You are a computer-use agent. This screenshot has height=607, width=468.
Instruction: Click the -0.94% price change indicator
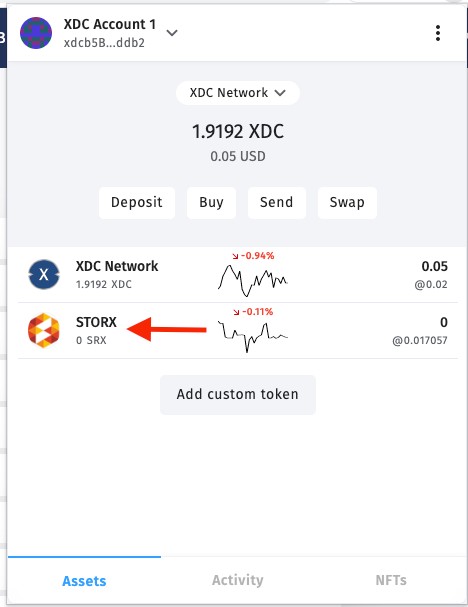[x=253, y=255]
